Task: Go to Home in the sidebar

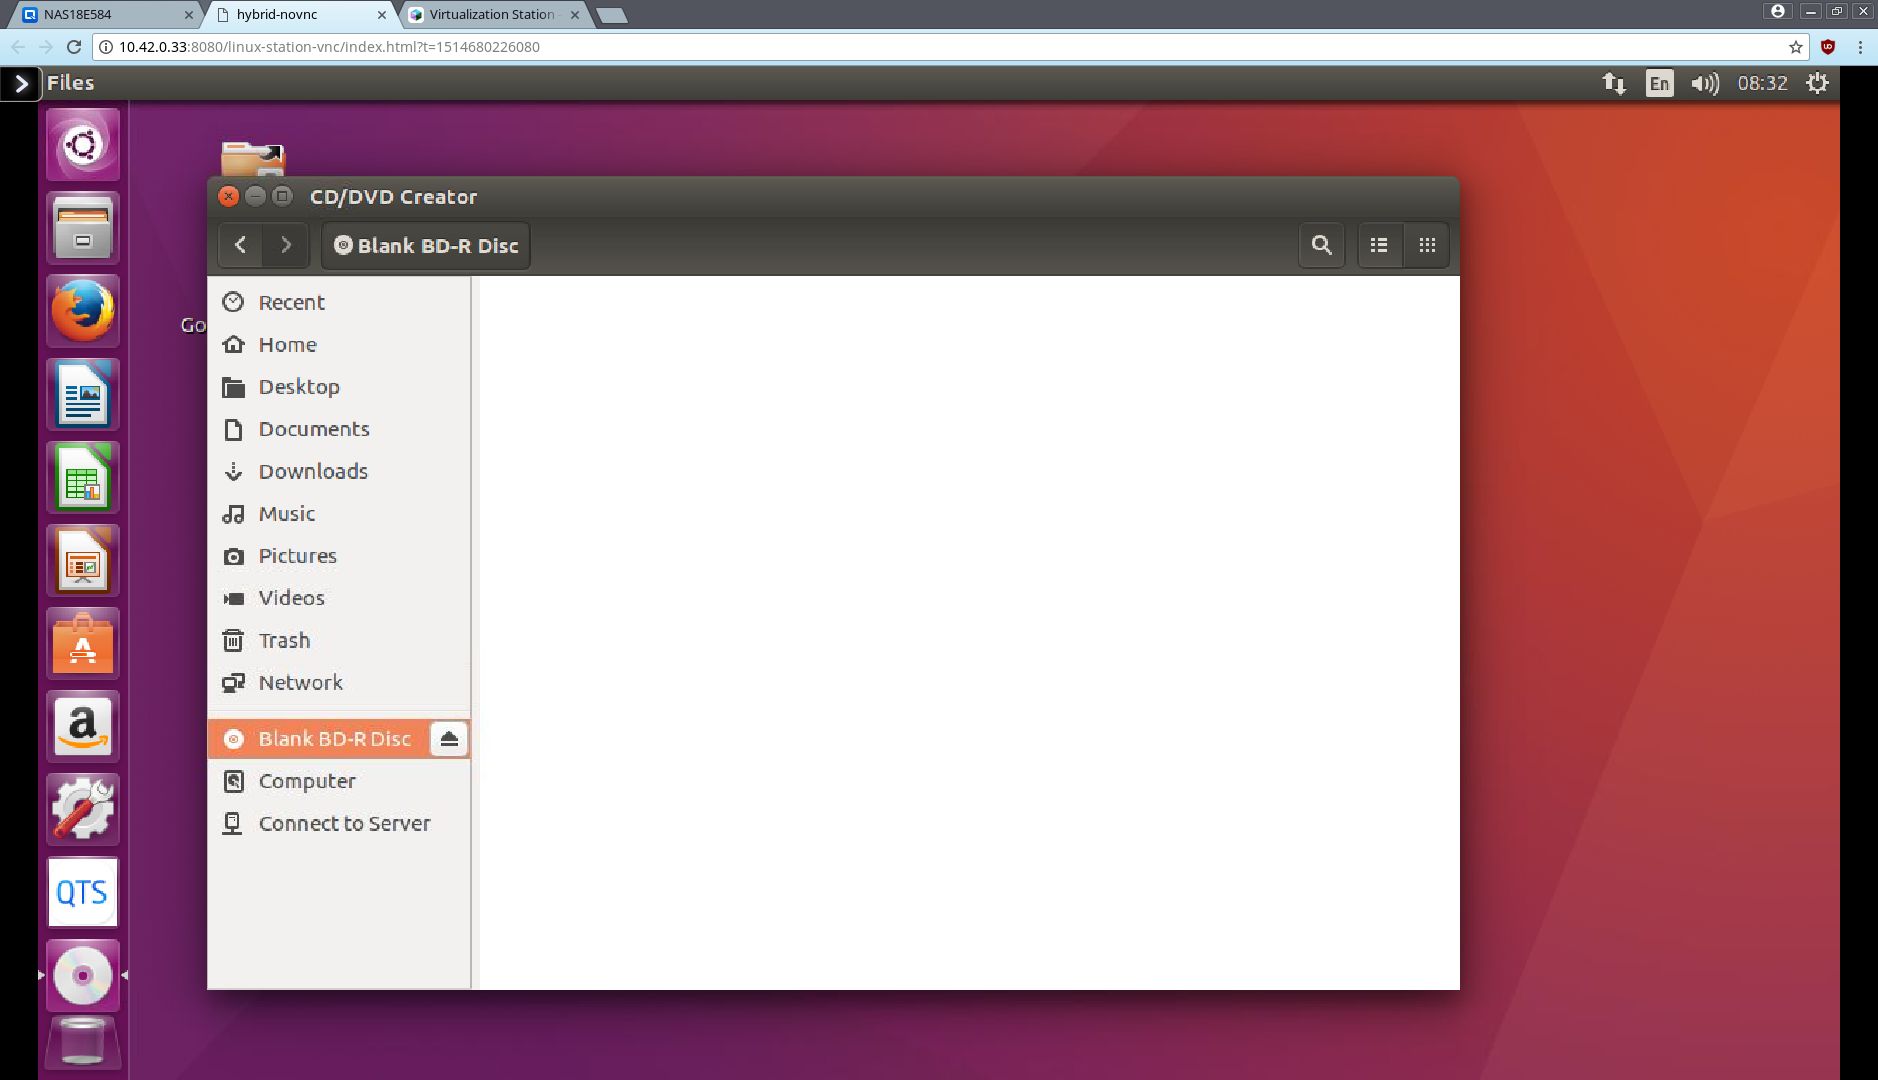Action: (339, 344)
